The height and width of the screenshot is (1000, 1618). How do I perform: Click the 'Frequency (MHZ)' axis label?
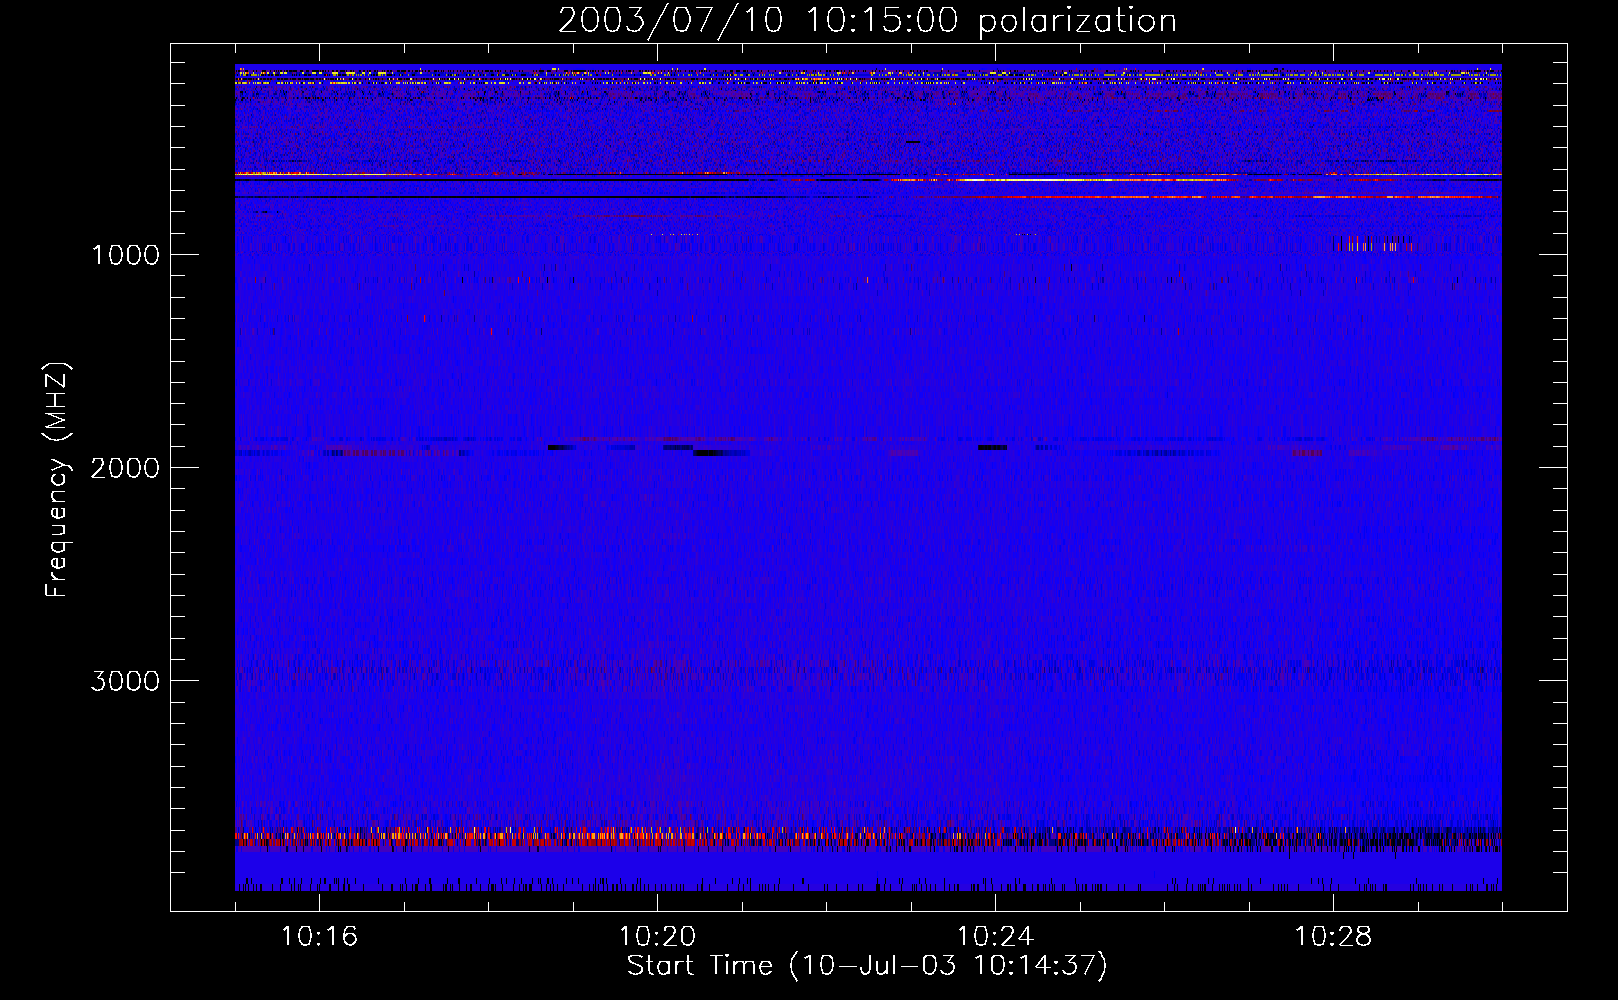(57, 480)
